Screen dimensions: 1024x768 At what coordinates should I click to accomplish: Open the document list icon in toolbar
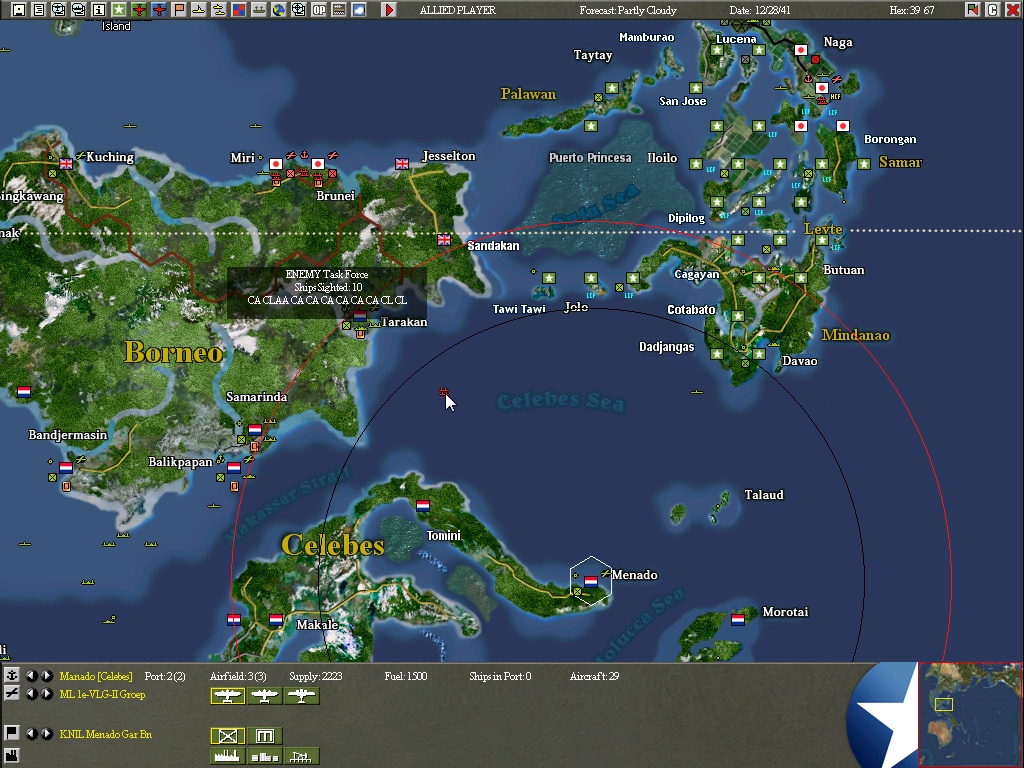click(39, 10)
